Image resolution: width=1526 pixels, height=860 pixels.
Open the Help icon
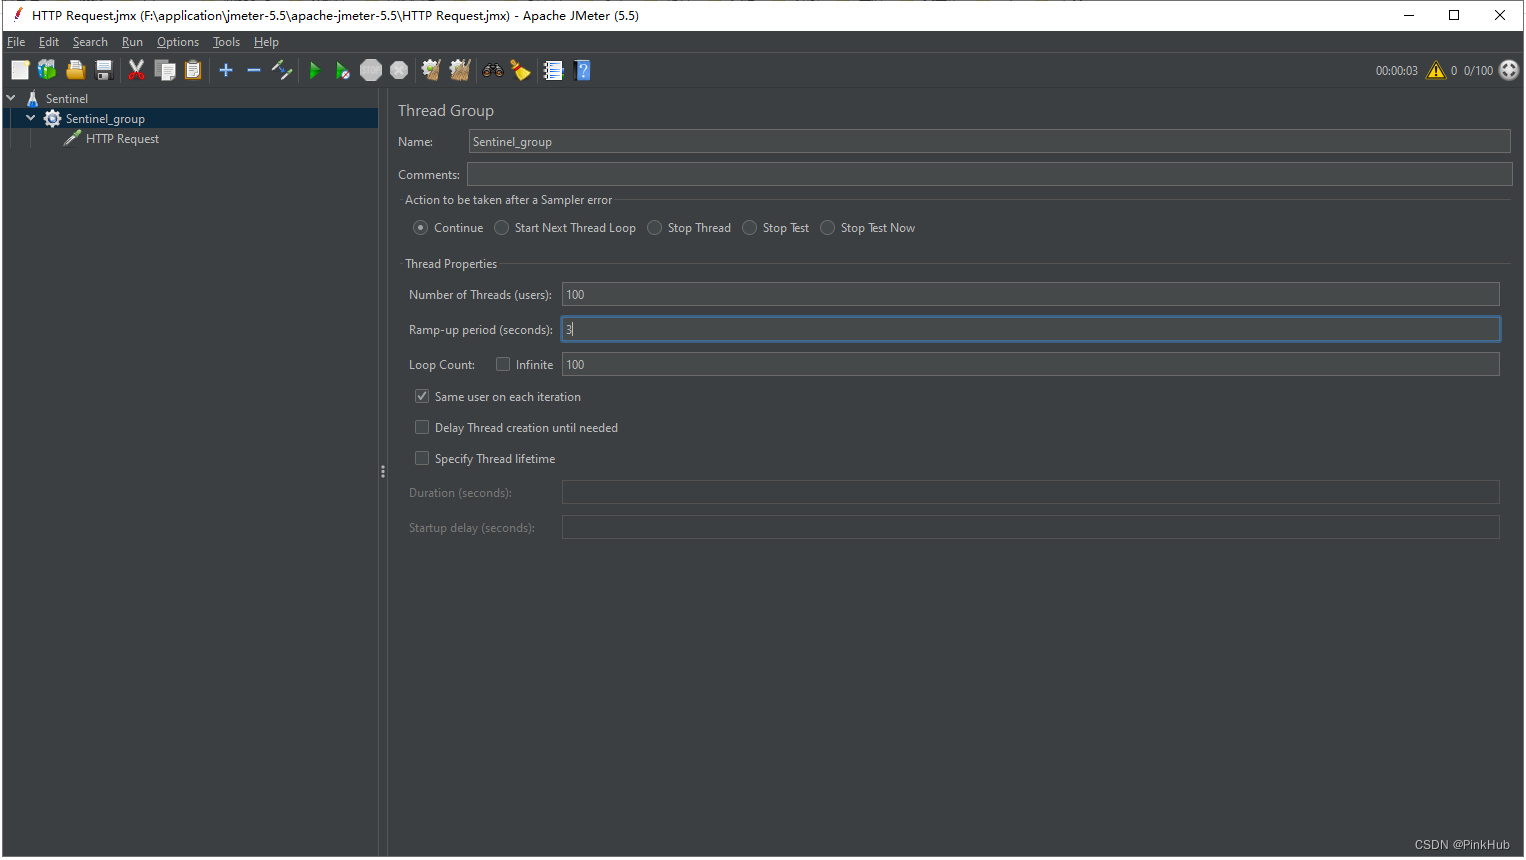pyautogui.click(x=583, y=70)
